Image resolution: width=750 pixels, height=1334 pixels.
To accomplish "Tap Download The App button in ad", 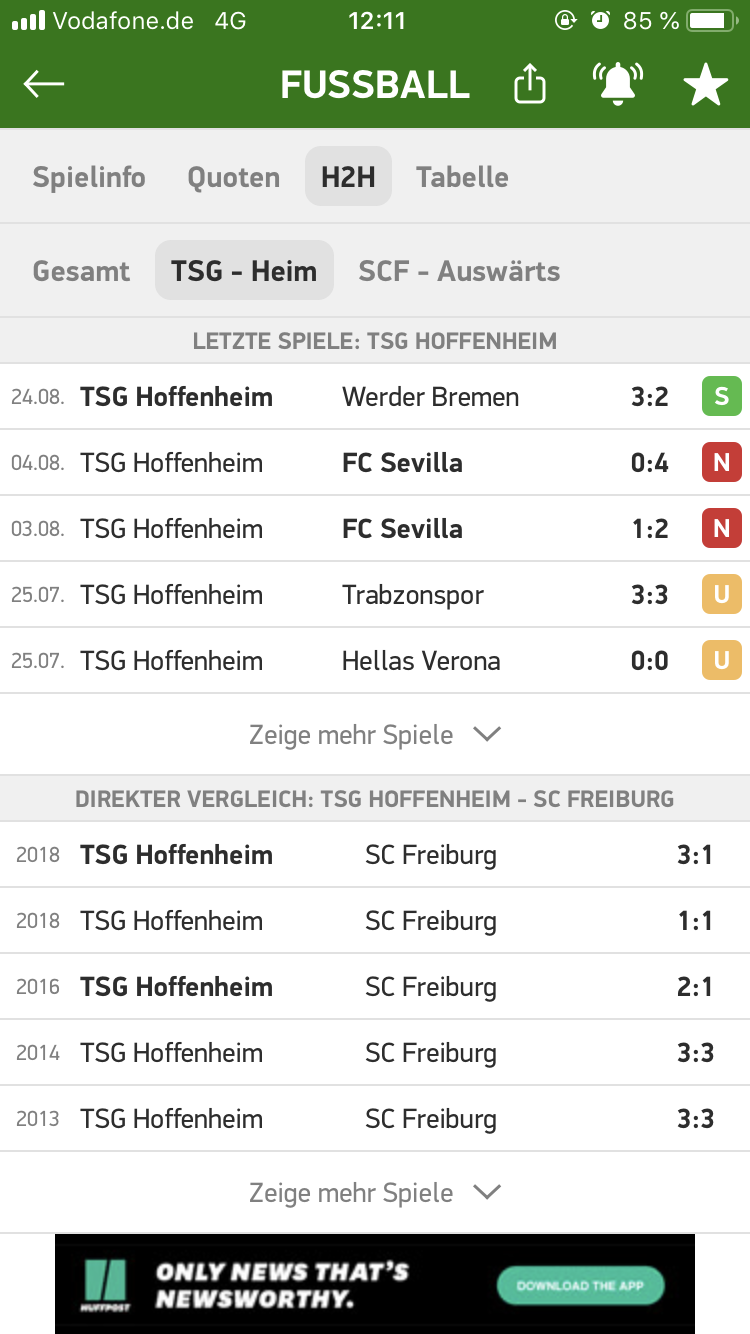I will click(580, 1285).
